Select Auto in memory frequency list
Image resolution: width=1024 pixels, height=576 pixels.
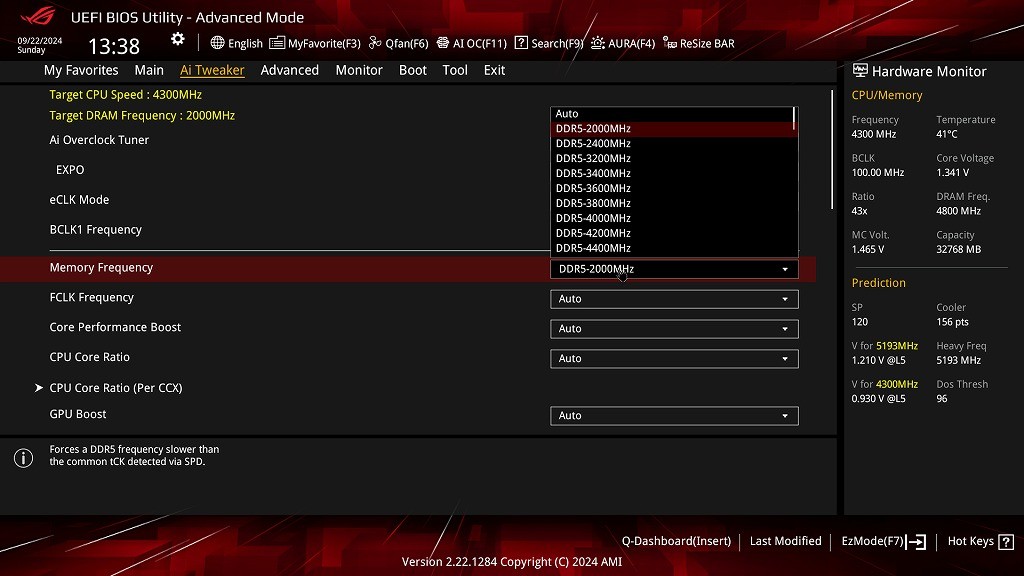(671, 114)
